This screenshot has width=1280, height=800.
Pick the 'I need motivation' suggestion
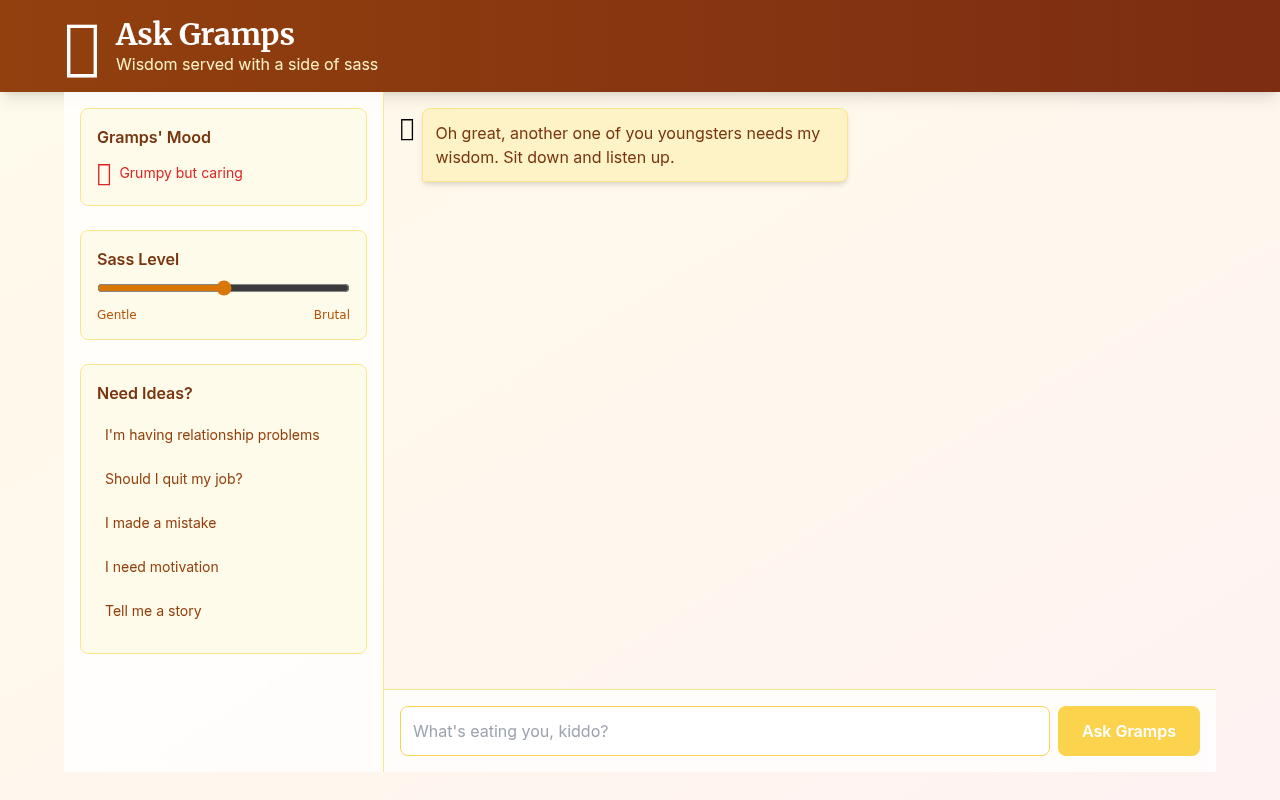162,567
